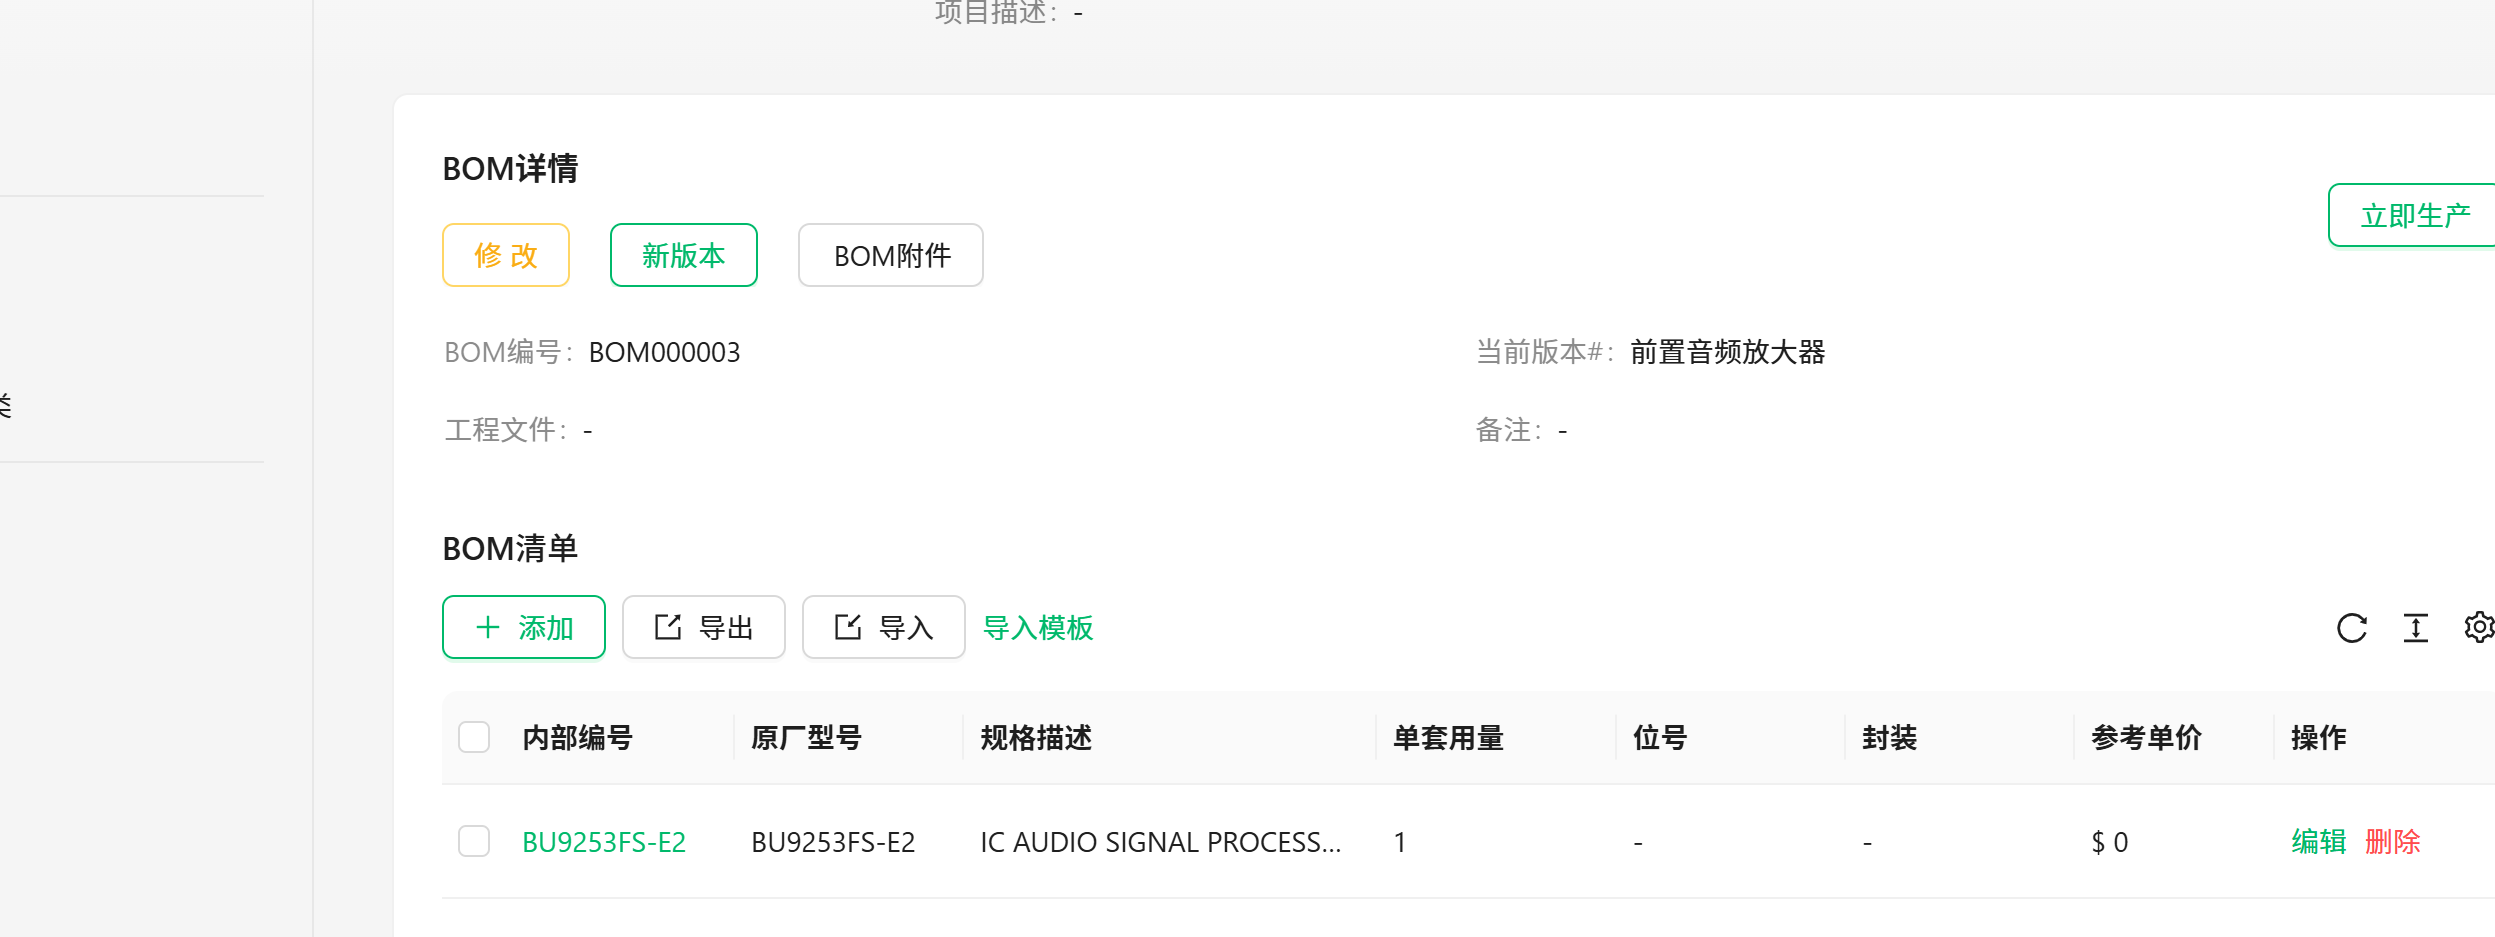2495x937 pixels.
Task: Click the 修改 button
Action: [x=506, y=255]
